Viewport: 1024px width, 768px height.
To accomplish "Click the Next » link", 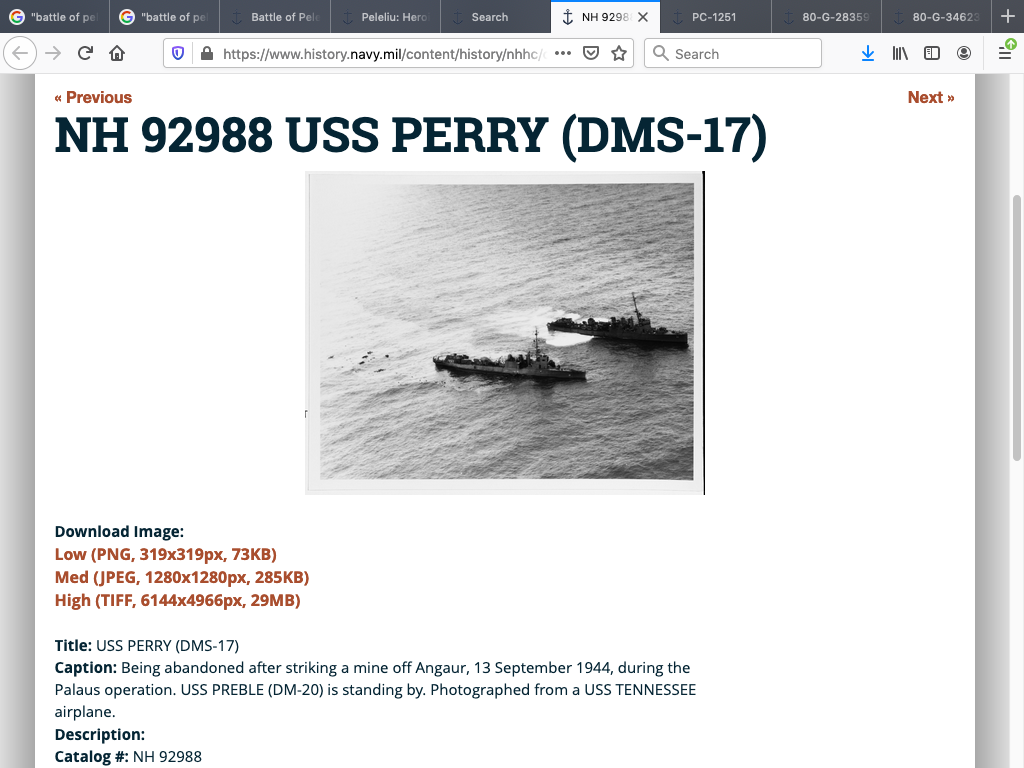I will pyautogui.click(x=930, y=97).
